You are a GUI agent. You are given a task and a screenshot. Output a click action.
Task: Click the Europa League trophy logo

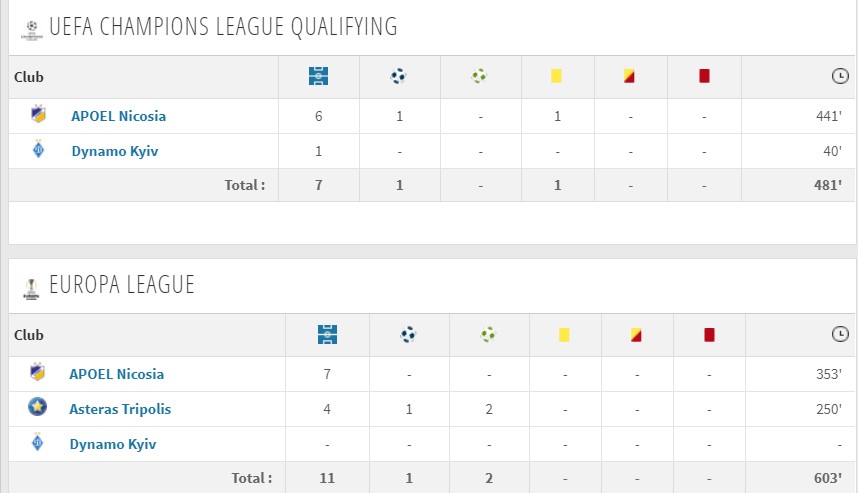[31, 289]
